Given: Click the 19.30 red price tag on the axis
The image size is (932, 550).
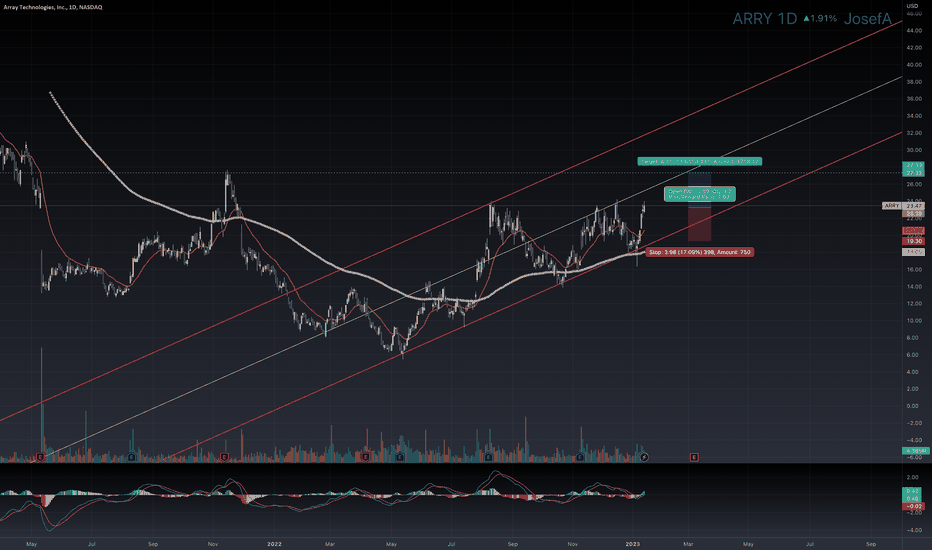Looking at the screenshot, I should [x=914, y=241].
